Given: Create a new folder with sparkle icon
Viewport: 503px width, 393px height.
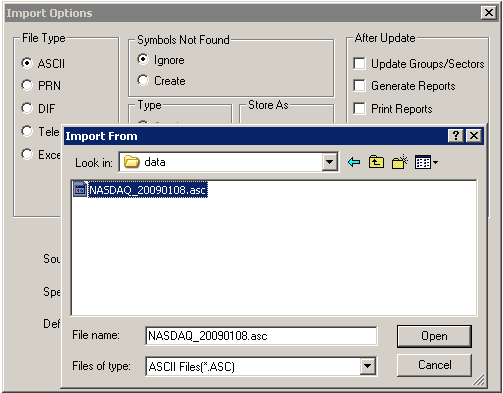Looking at the screenshot, I should [x=400, y=162].
